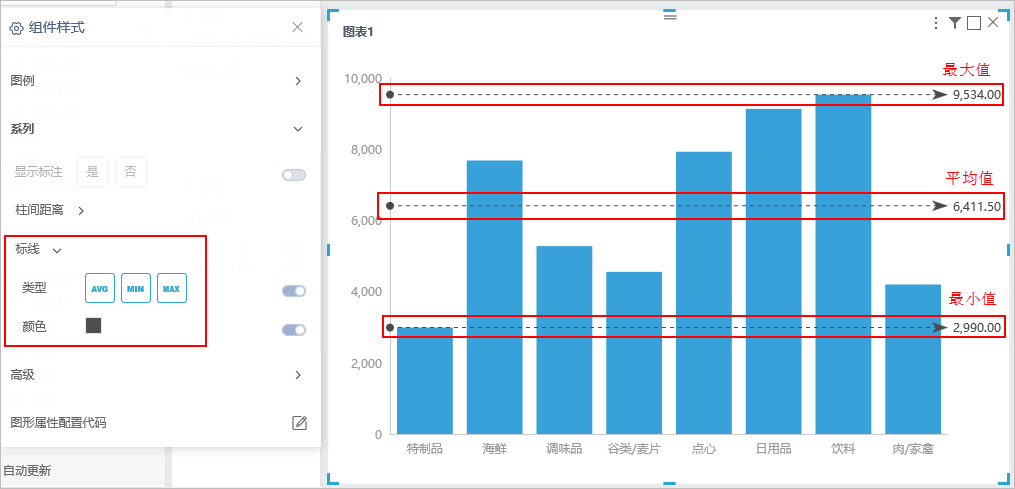The height and width of the screenshot is (489, 1015).
Task: Click the 9,534.00 max value label
Action: click(977, 95)
